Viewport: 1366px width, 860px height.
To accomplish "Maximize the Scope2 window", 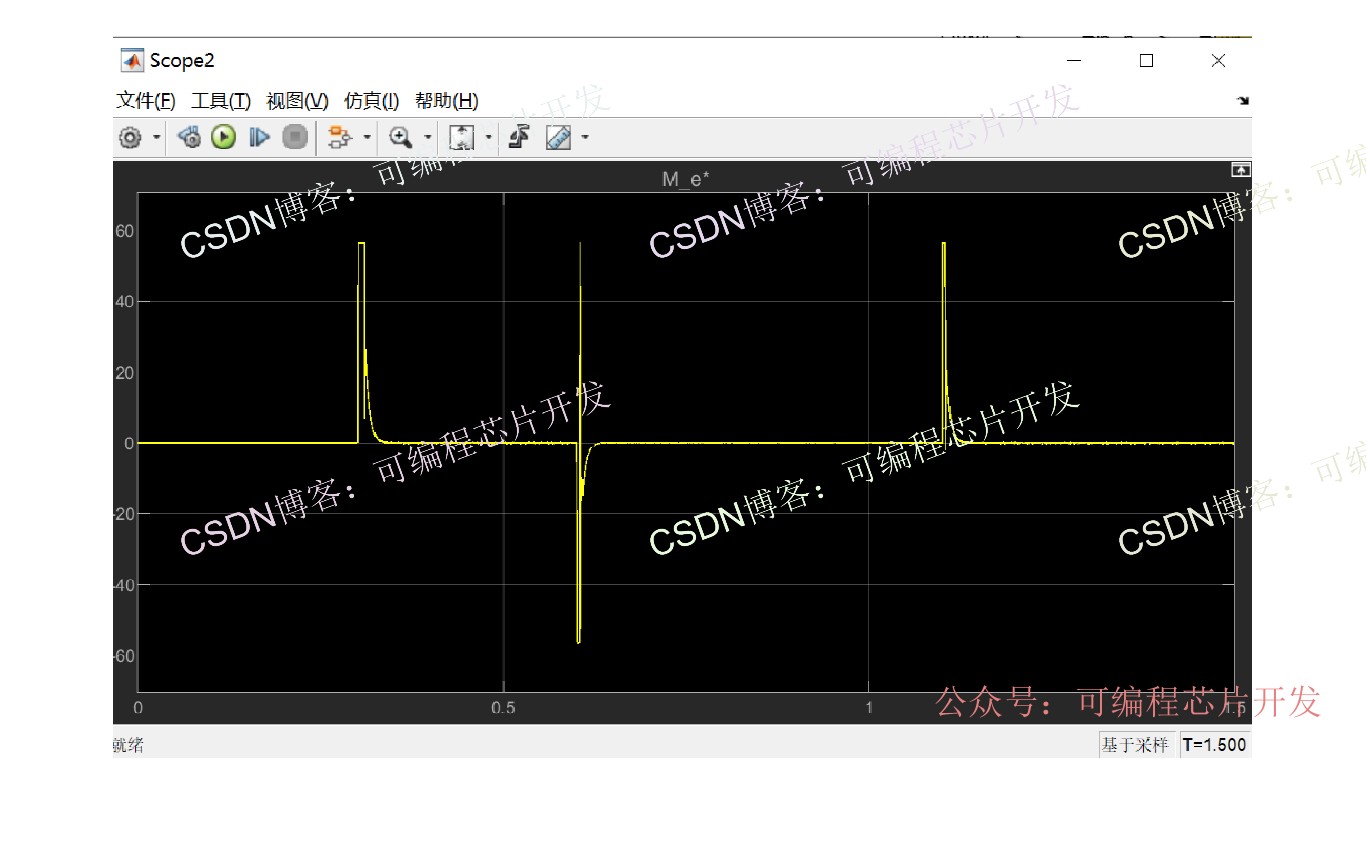I will [1146, 61].
